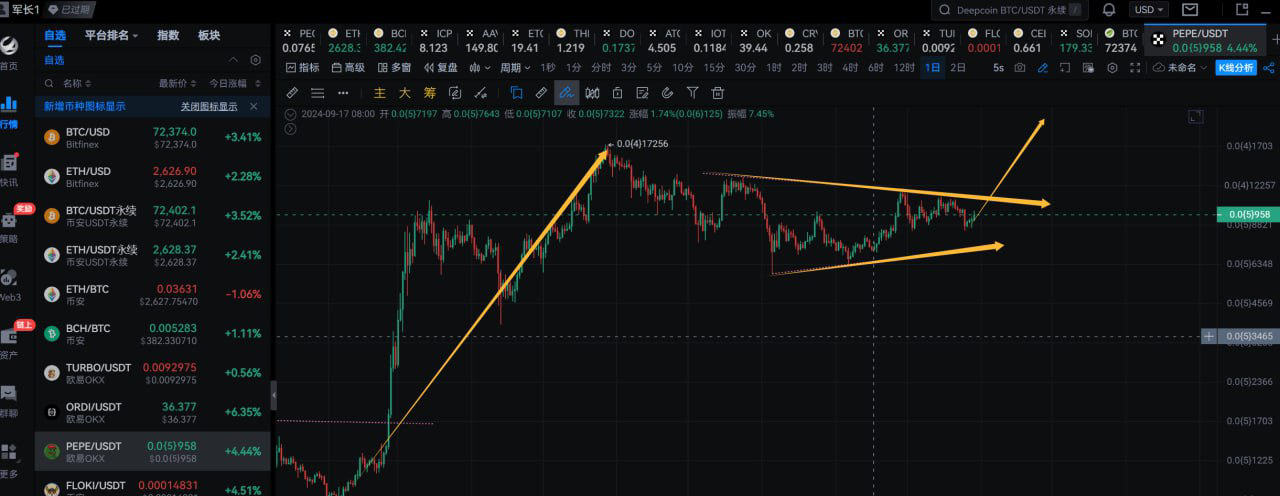Click the share icon next to K线分析

(x=1269, y=68)
